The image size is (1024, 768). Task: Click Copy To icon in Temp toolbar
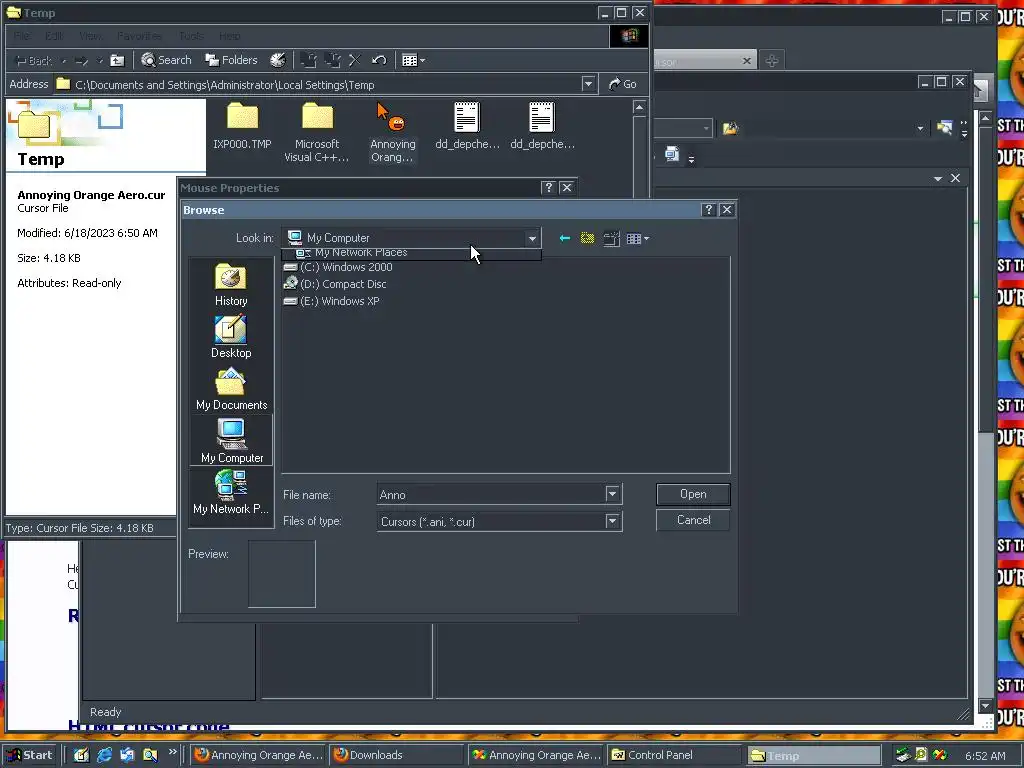click(x=332, y=60)
